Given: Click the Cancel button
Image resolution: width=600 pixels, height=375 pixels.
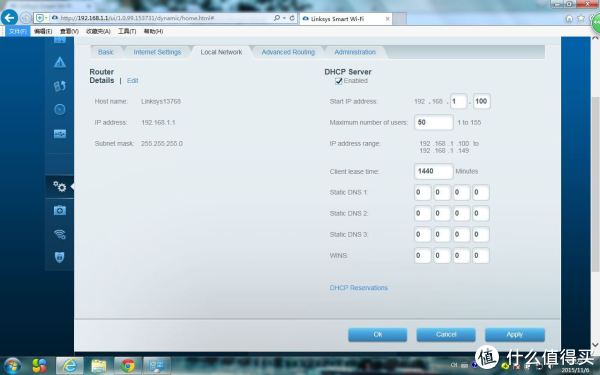Looking at the screenshot, I should coord(446,334).
